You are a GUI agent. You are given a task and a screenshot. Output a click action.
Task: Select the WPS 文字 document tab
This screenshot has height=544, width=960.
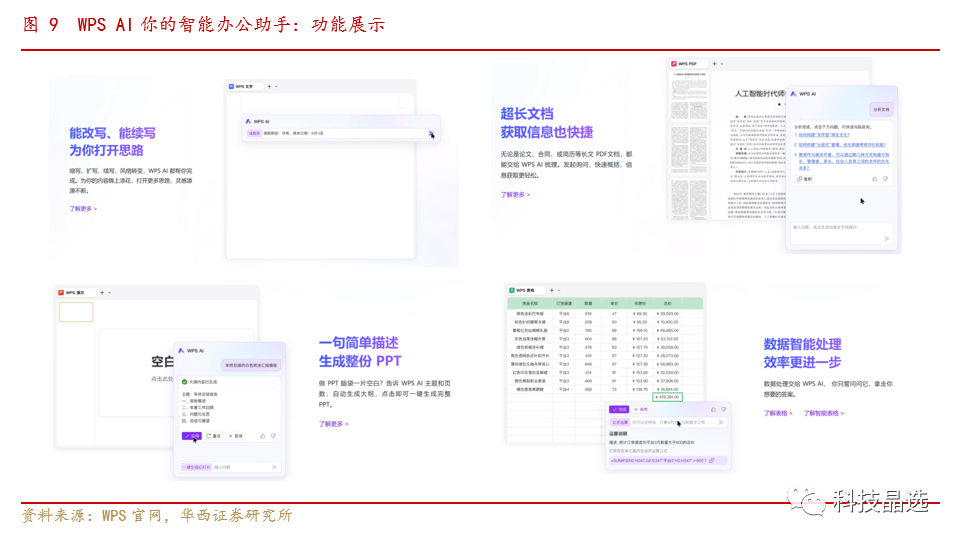point(244,87)
